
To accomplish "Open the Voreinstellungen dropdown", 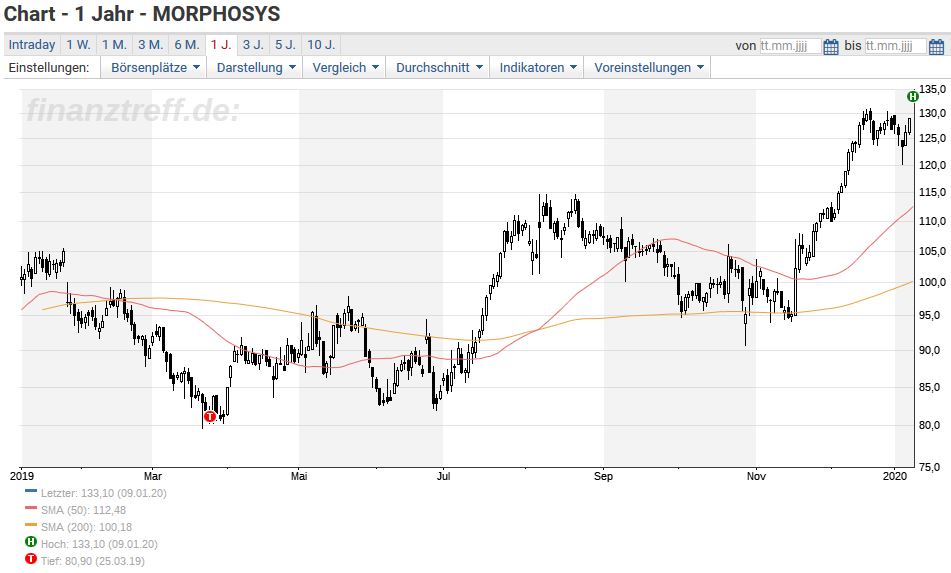I will pyautogui.click(x=648, y=67).
